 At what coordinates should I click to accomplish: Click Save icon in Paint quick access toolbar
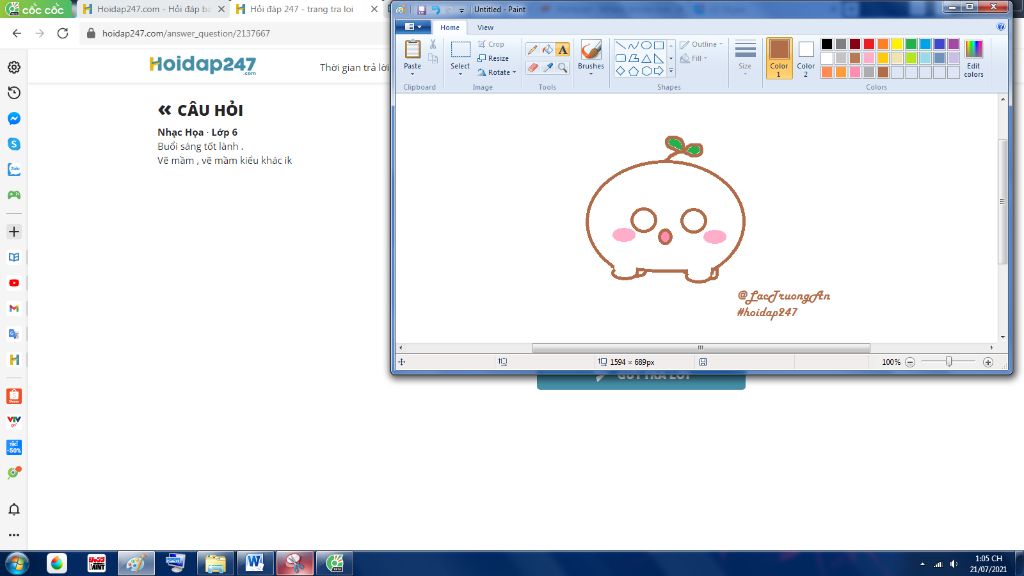click(x=421, y=9)
